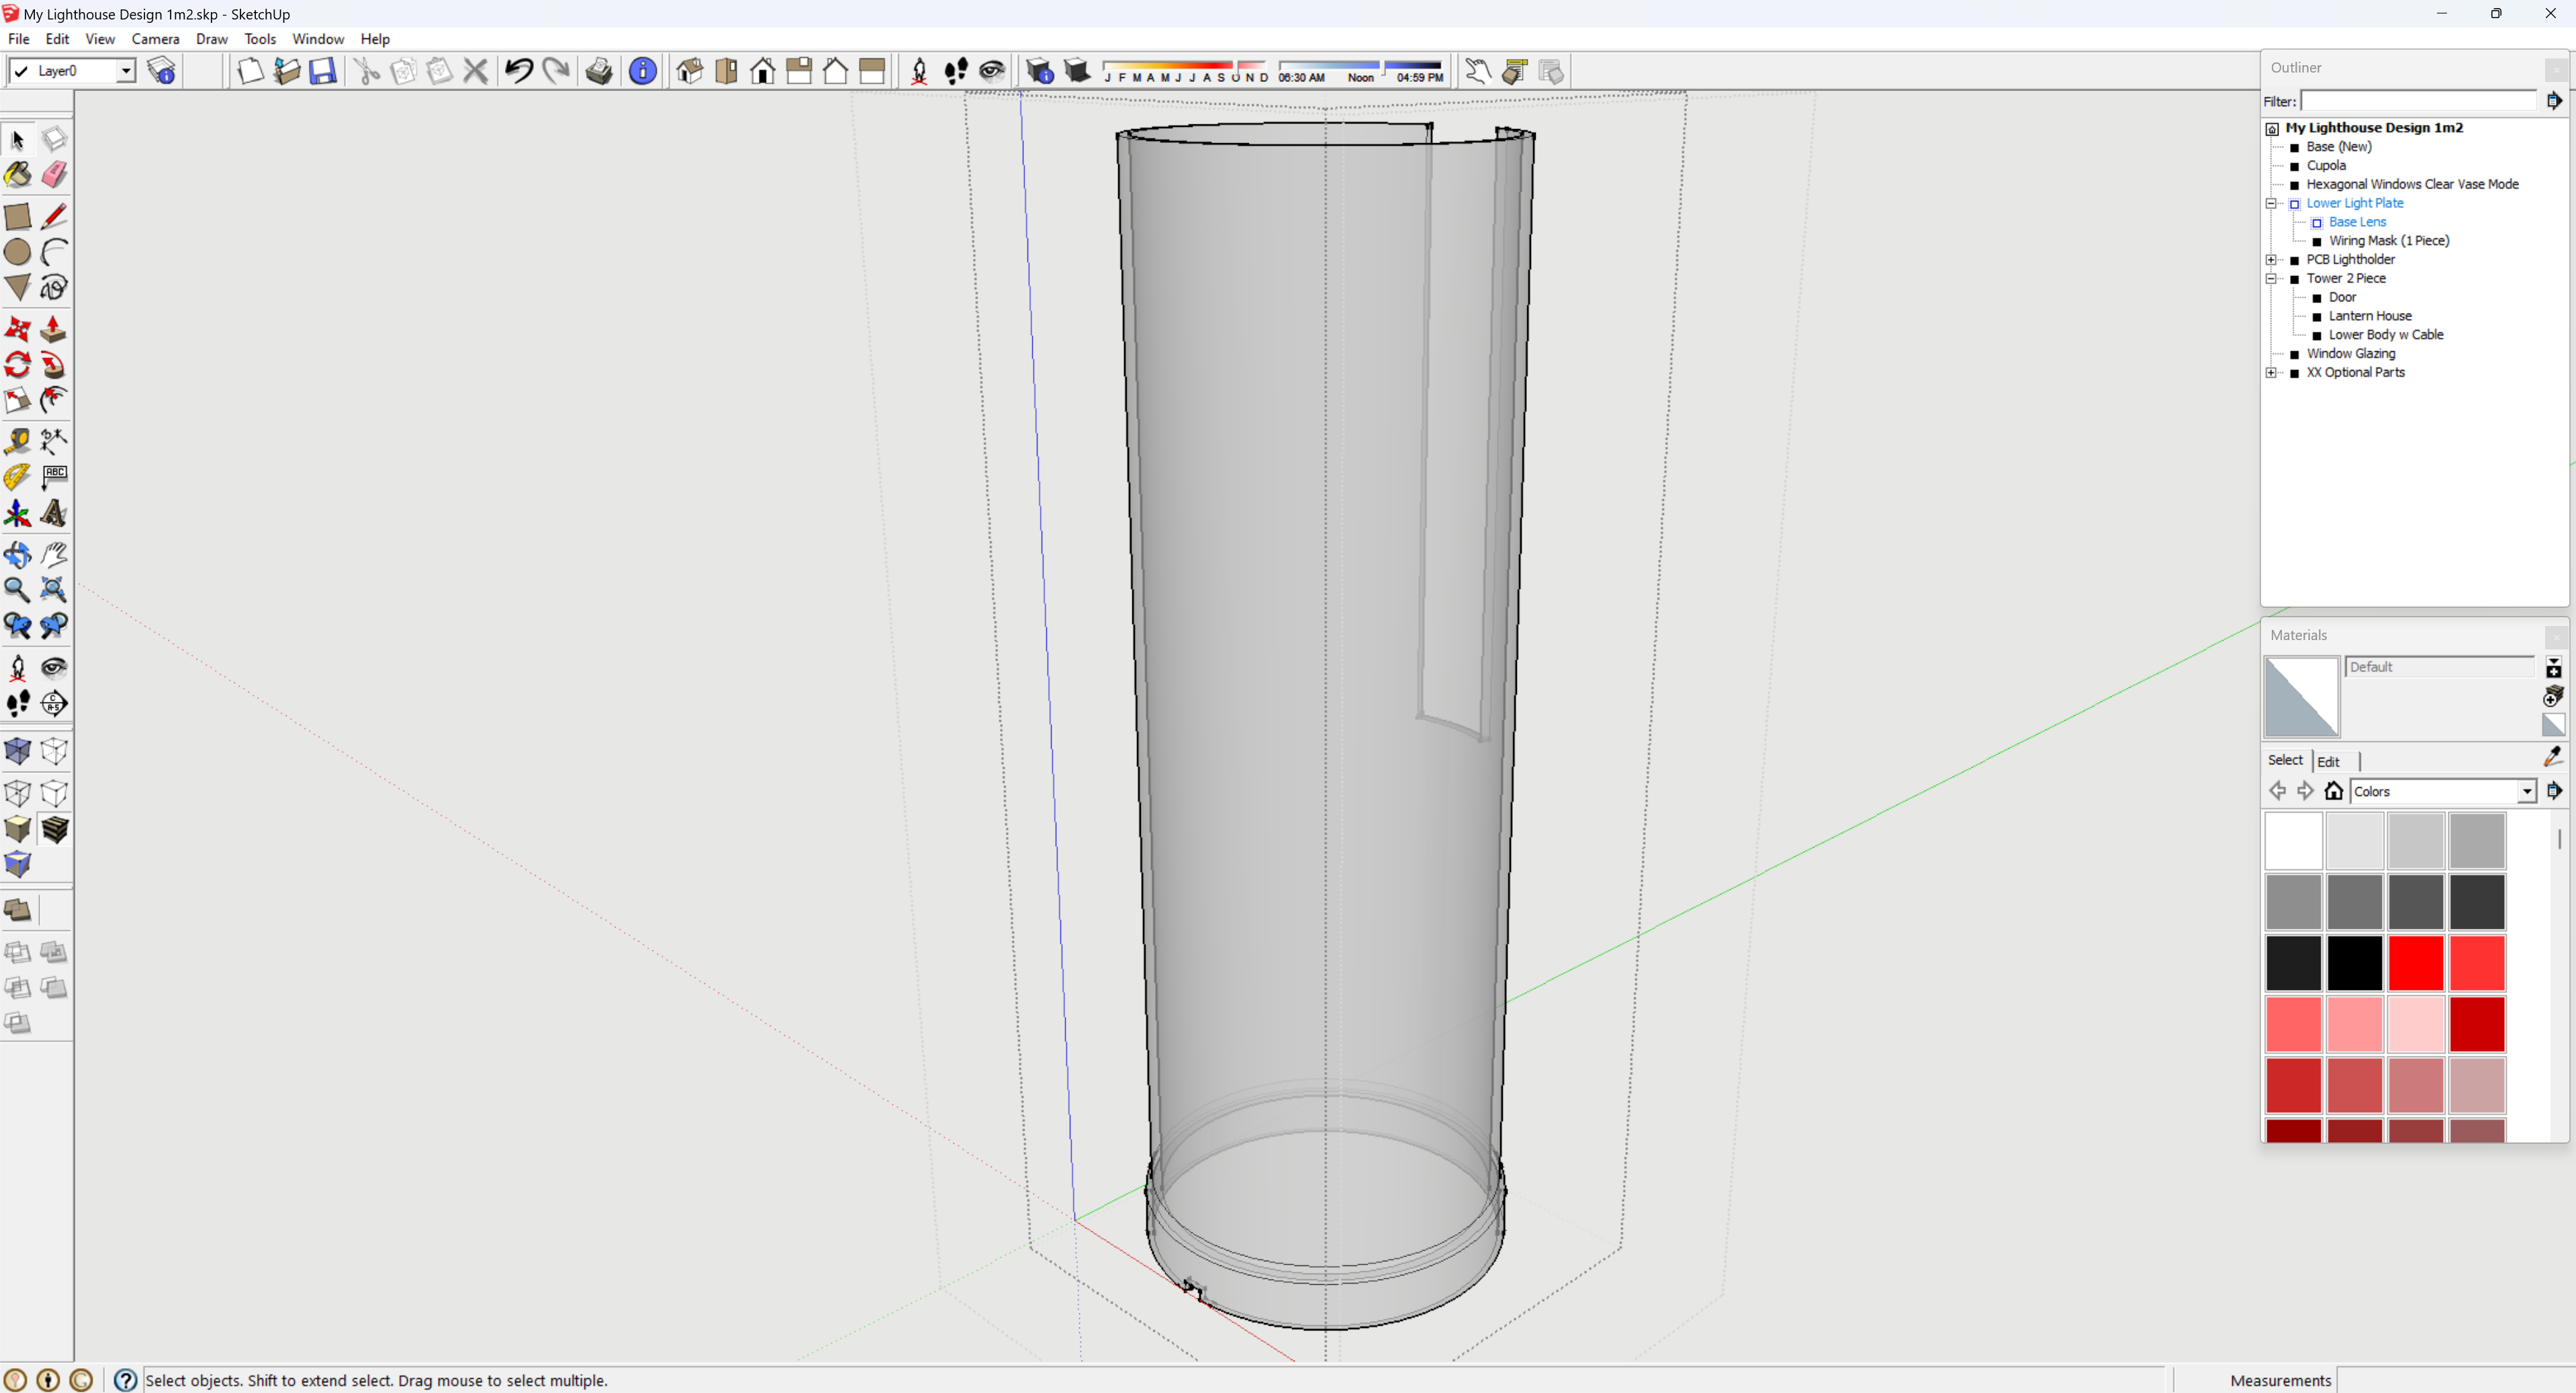Image resolution: width=2576 pixels, height=1393 pixels.
Task: Open the Layer0 dropdown arrow
Action: pos(126,71)
